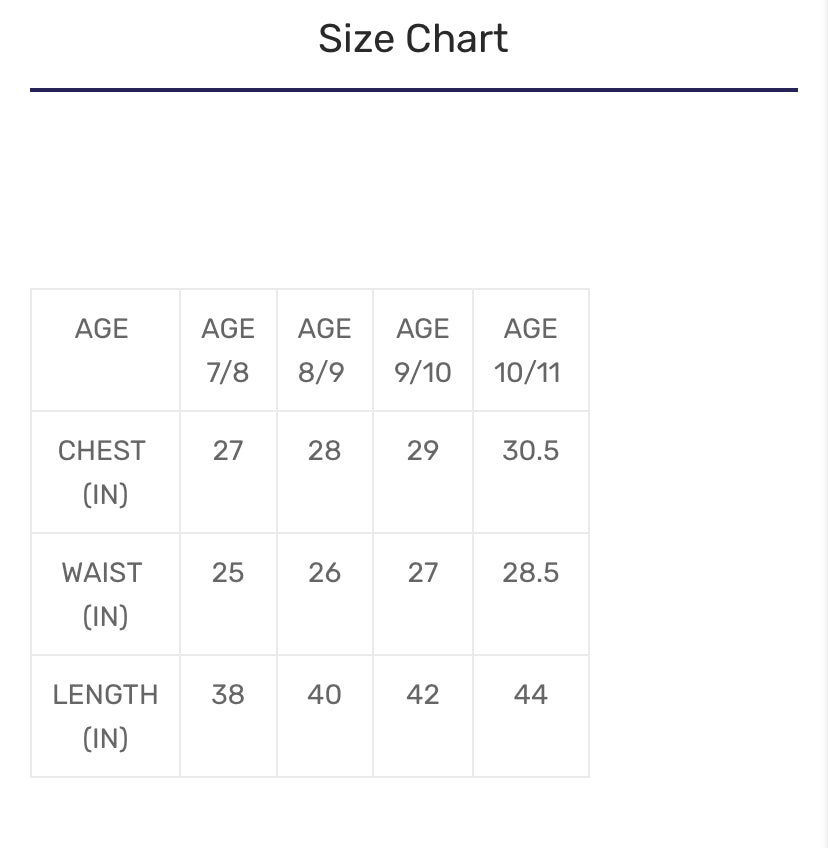The image size is (828, 848).
Task: Select the AGE 7/8 column header
Action: (228, 350)
